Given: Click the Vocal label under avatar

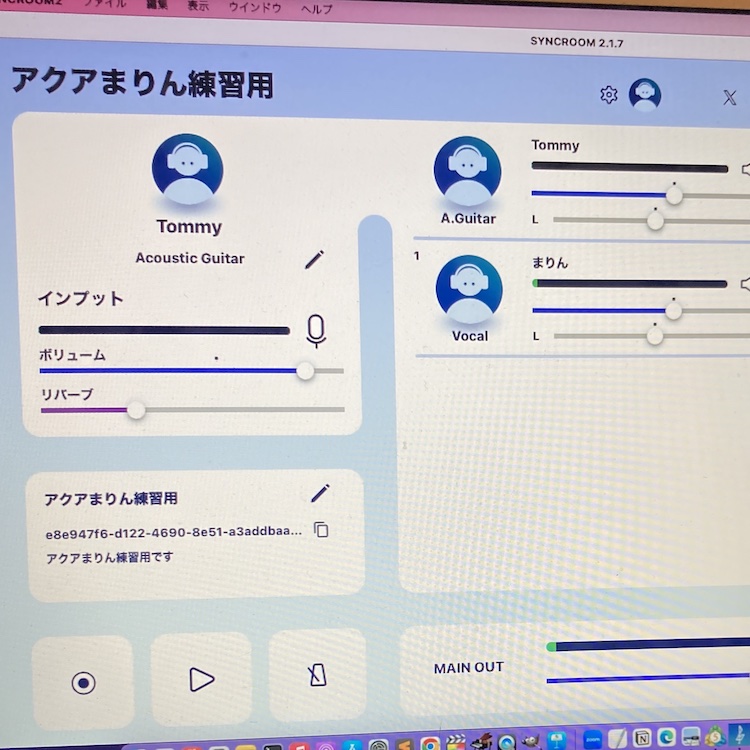Looking at the screenshot, I should pyautogui.click(x=470, y=336).
